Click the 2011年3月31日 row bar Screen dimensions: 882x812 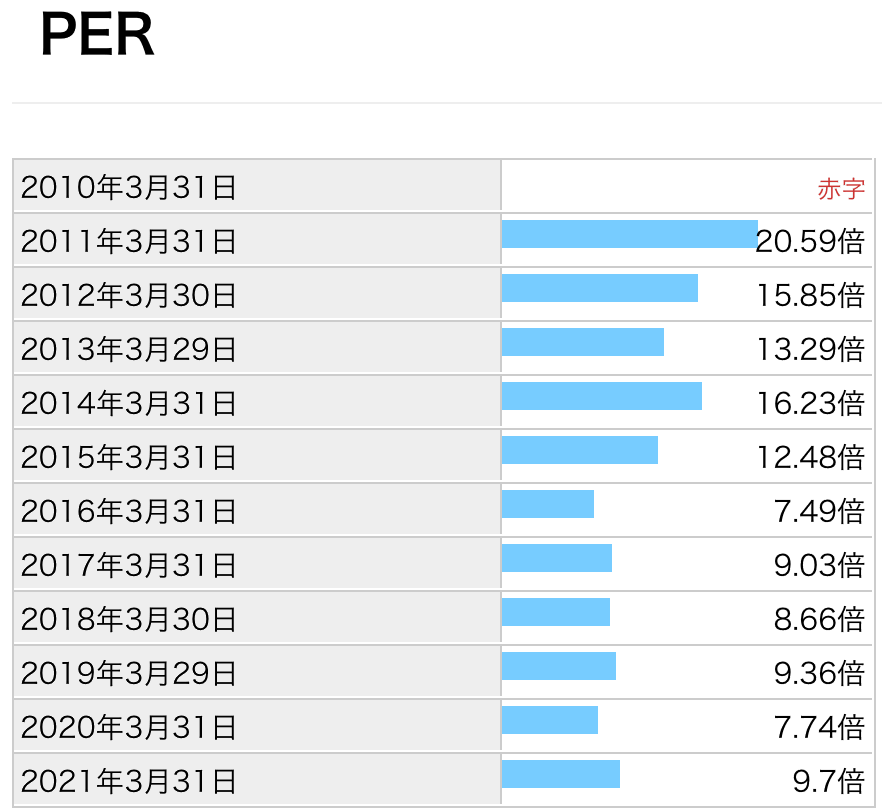(x=629, y=234)
